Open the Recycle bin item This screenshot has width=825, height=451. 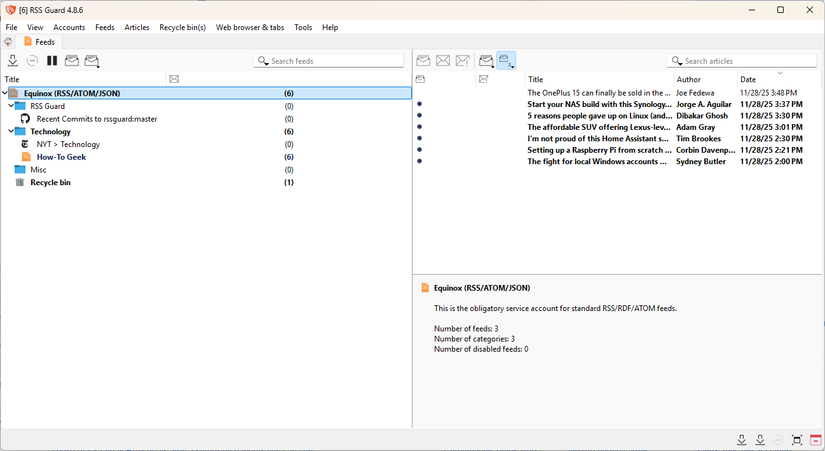coord(50,182)
